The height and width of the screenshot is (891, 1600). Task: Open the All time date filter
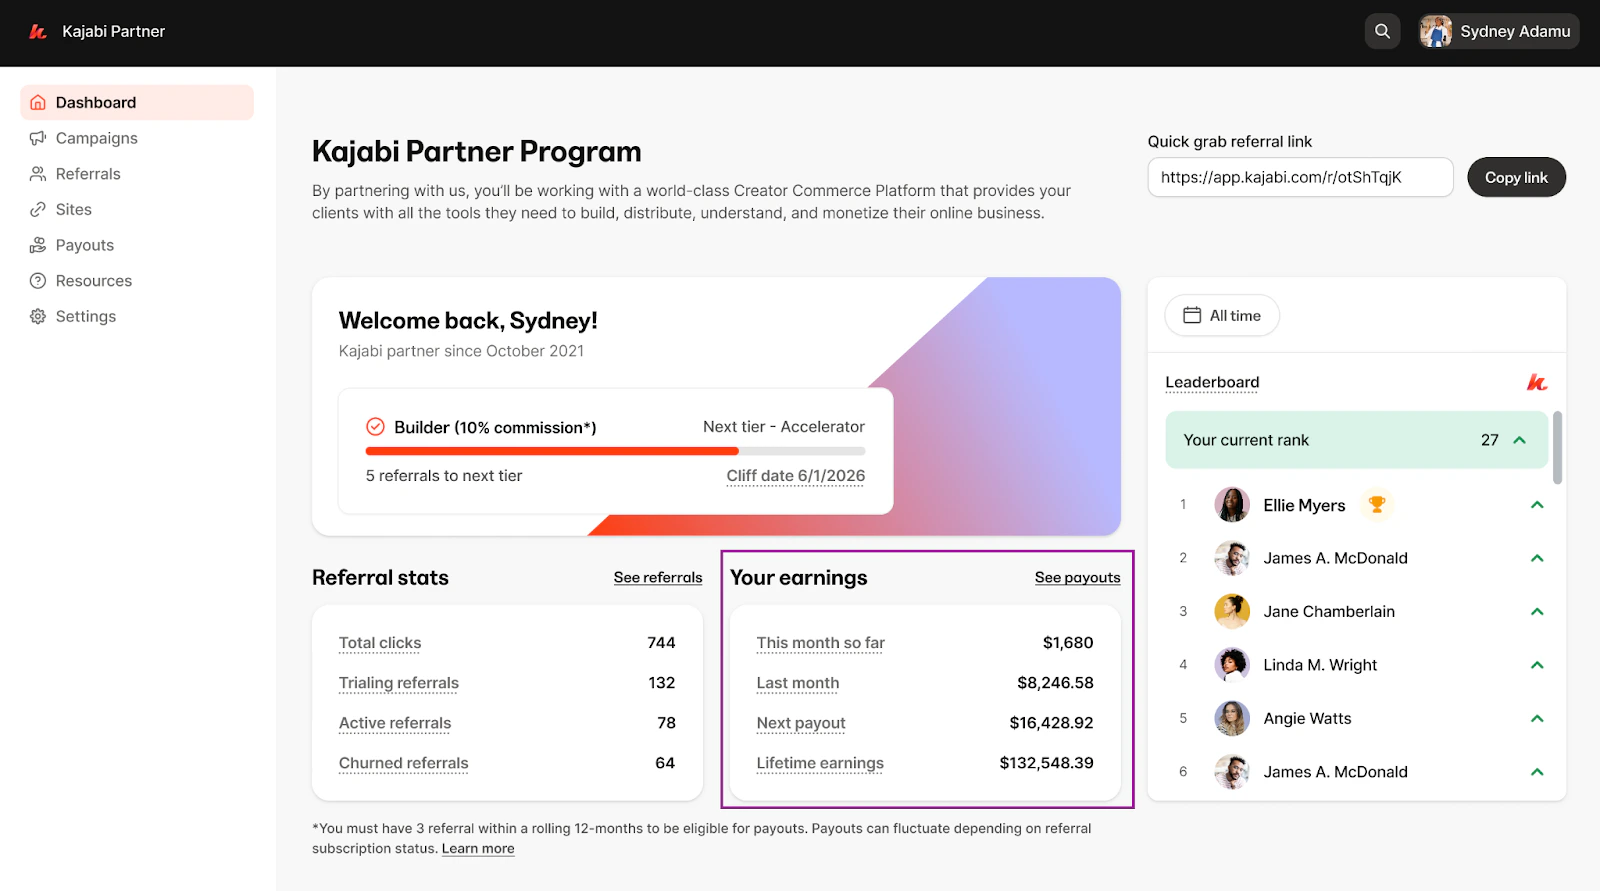(1222, 315)
